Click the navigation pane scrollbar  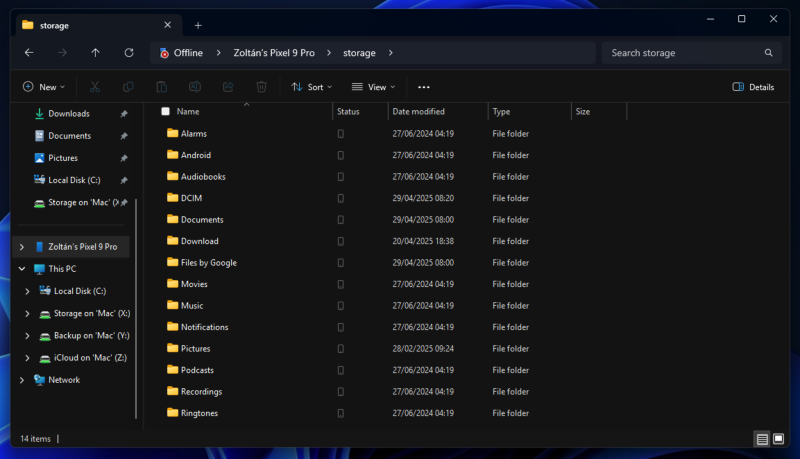pos(136,308)
